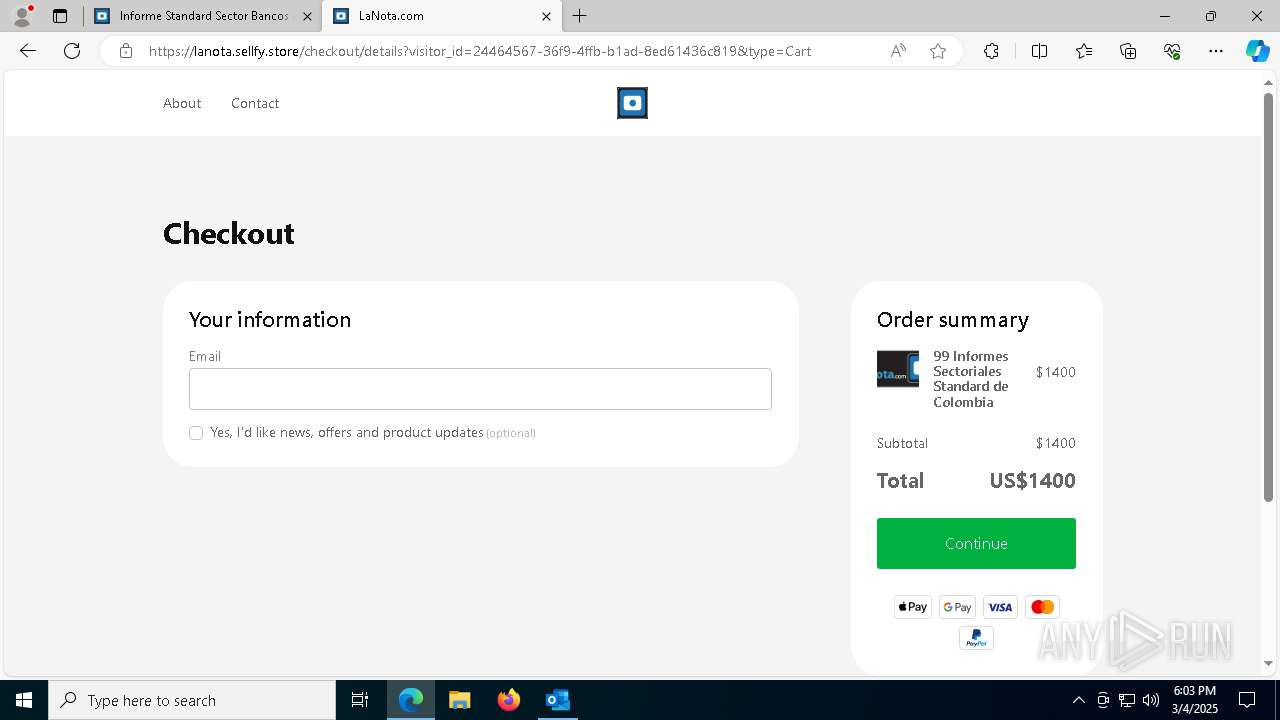Image resolution: width=1280 pixels, height=720 pixels.
Task: Select the Apple Pay payment icon
Action: 913,607
